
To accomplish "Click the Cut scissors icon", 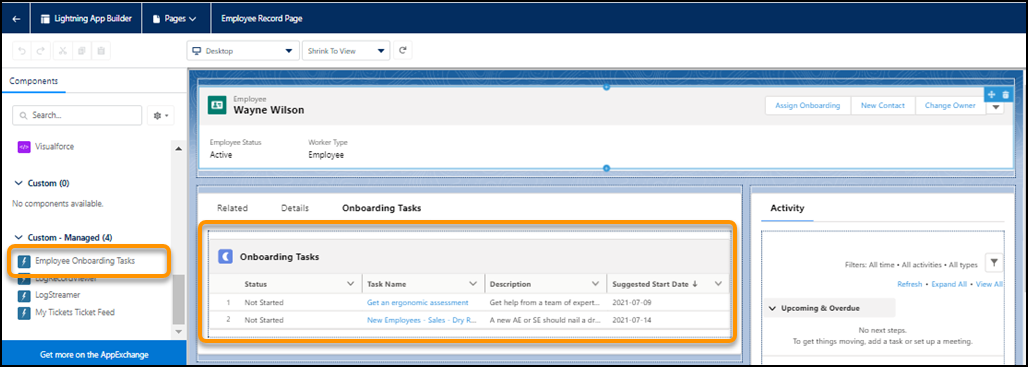I will click(62, 50).
